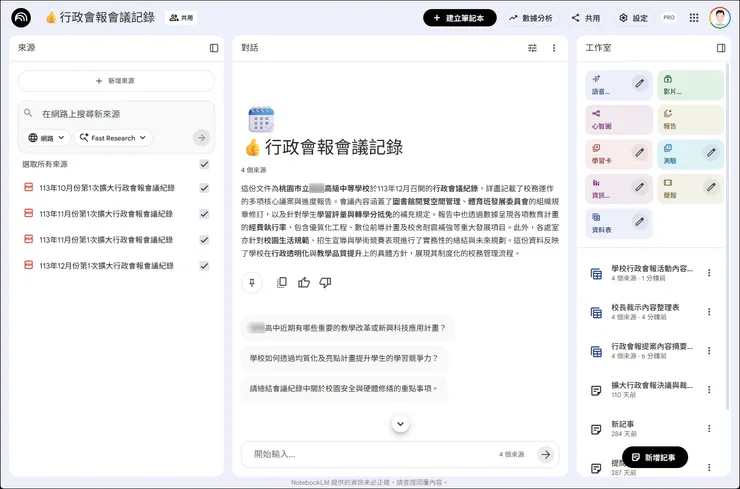This screenshot has height=489, width=740.
Task: Open the Fast Research mode dropdown
Action: click(x=113, y=138)
